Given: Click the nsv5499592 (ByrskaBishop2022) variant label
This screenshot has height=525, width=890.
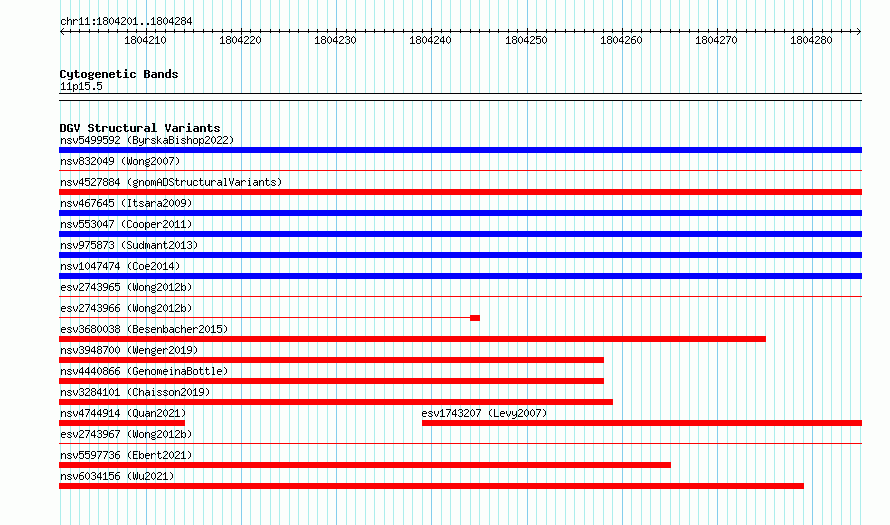Looking at the screenshot, I should point(147,140).
